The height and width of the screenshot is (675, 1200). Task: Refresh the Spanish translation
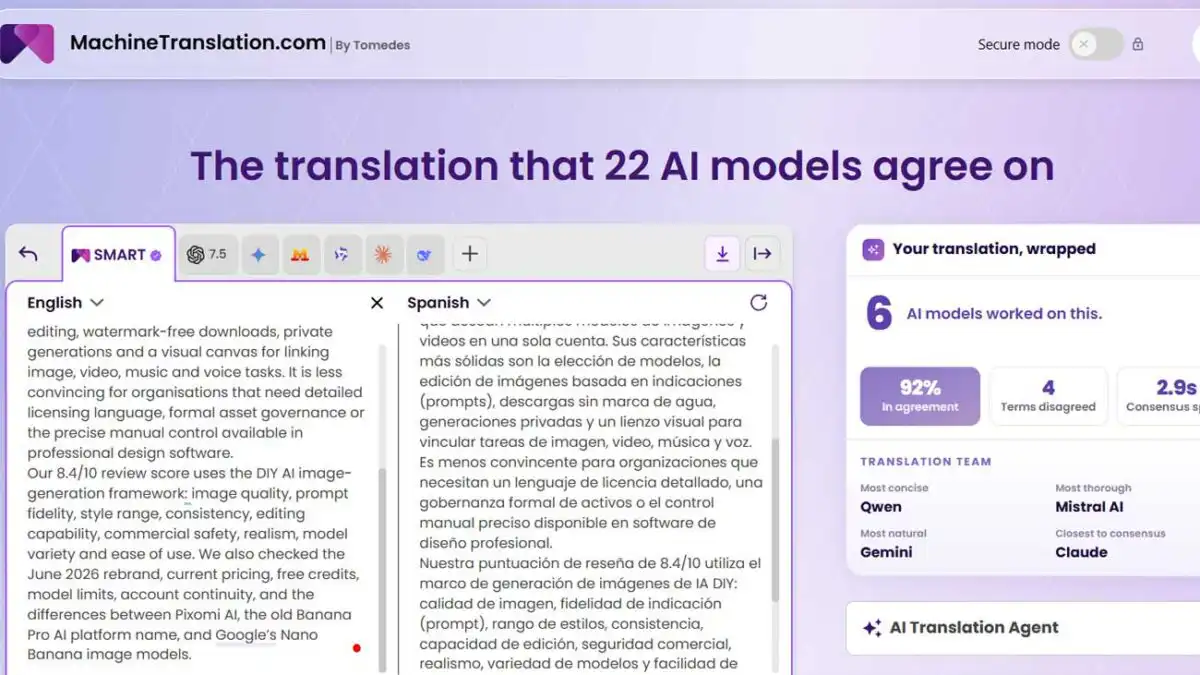coord(759,302)
